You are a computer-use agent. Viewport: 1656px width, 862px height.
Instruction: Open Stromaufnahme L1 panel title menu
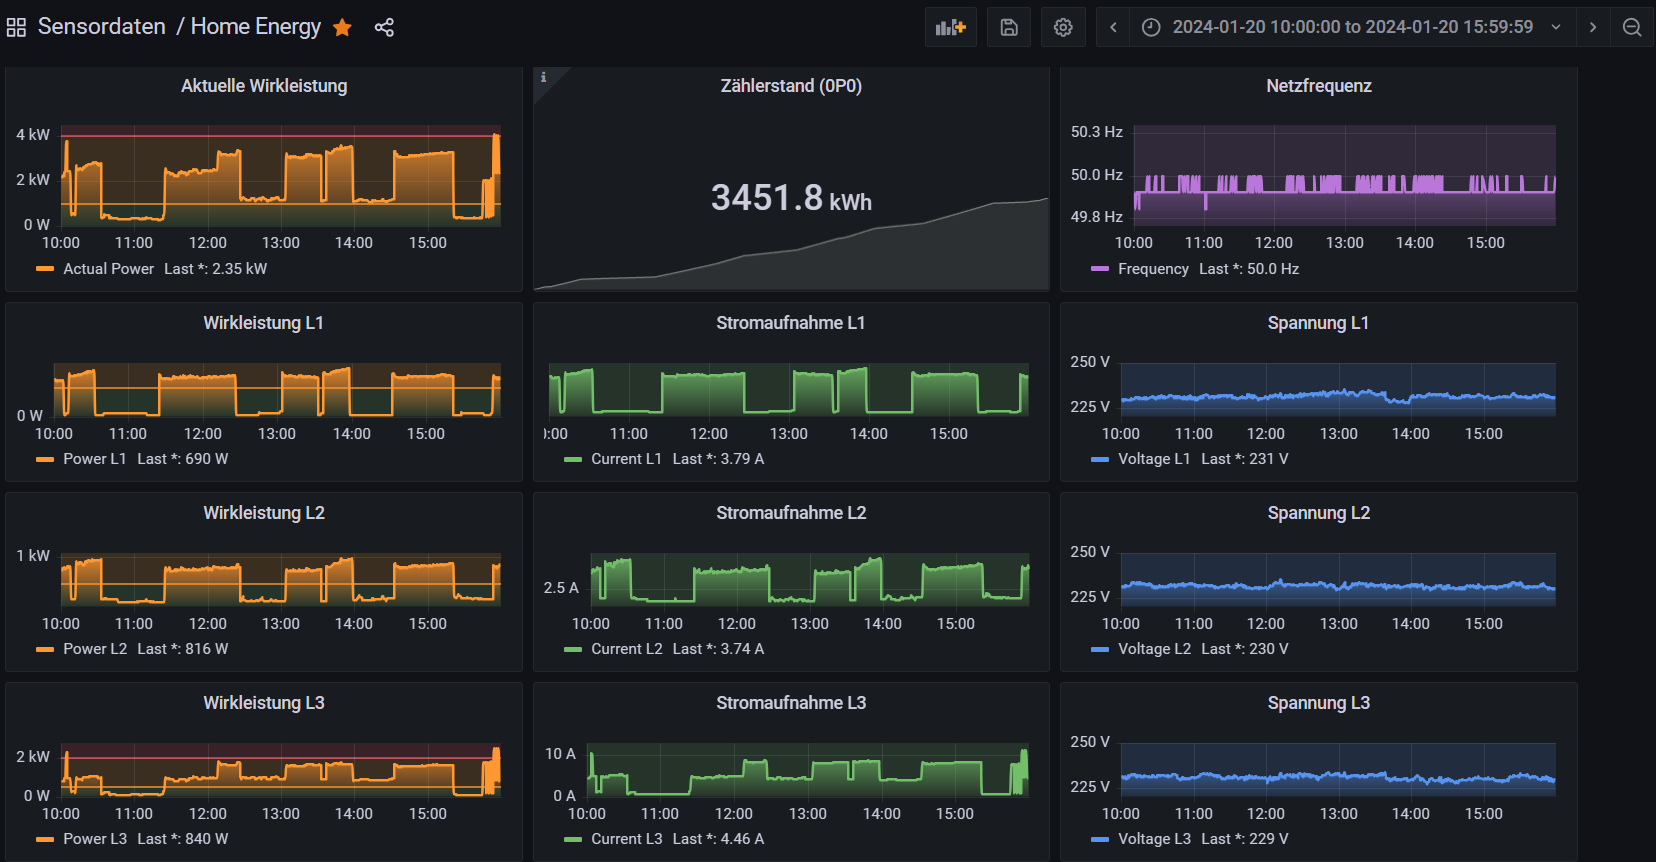791,323
